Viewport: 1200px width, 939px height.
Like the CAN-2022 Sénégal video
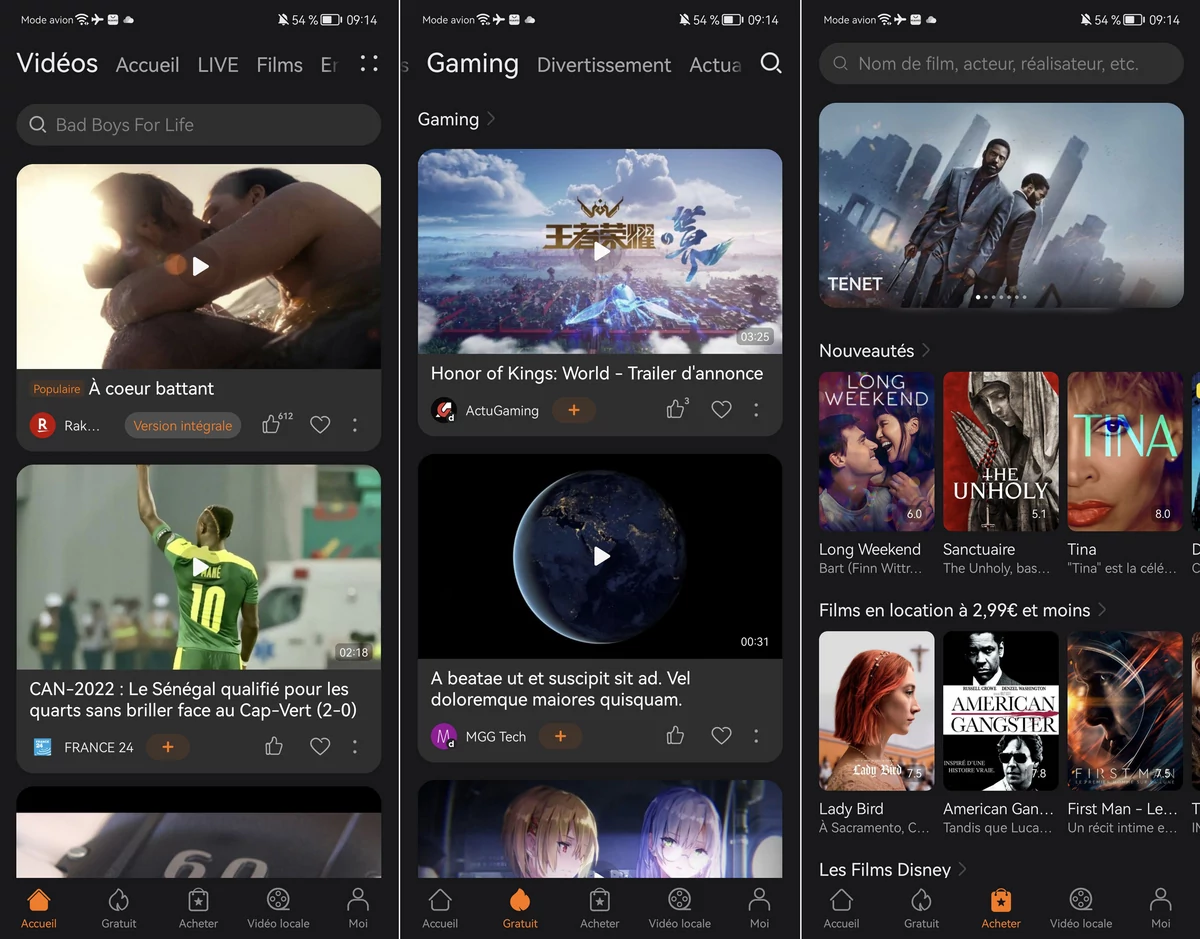coord(273,746)
